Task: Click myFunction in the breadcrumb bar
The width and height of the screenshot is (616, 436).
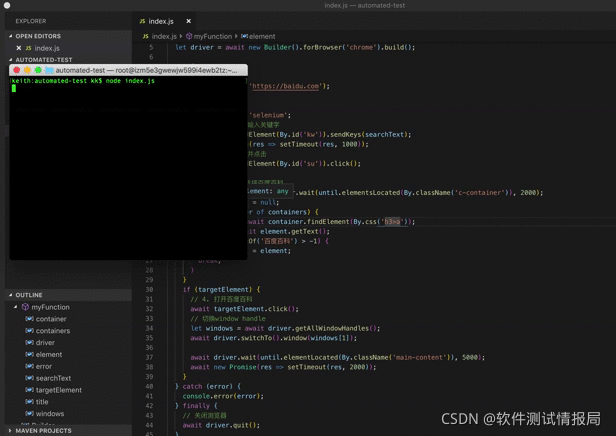Action: pyautogui.click(x=213, y=36)
